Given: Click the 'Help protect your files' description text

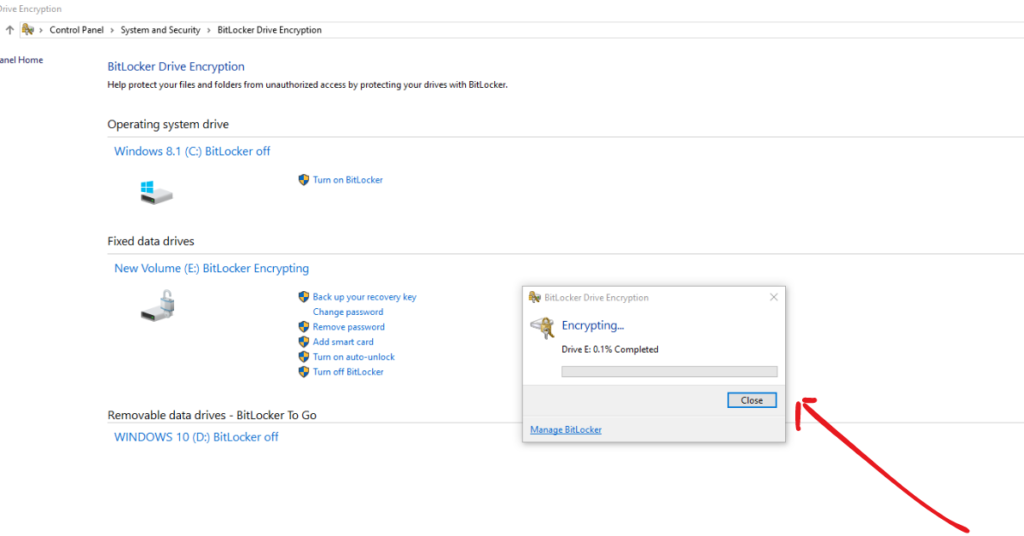Looking at the screenshot, I should coord(307,85).
